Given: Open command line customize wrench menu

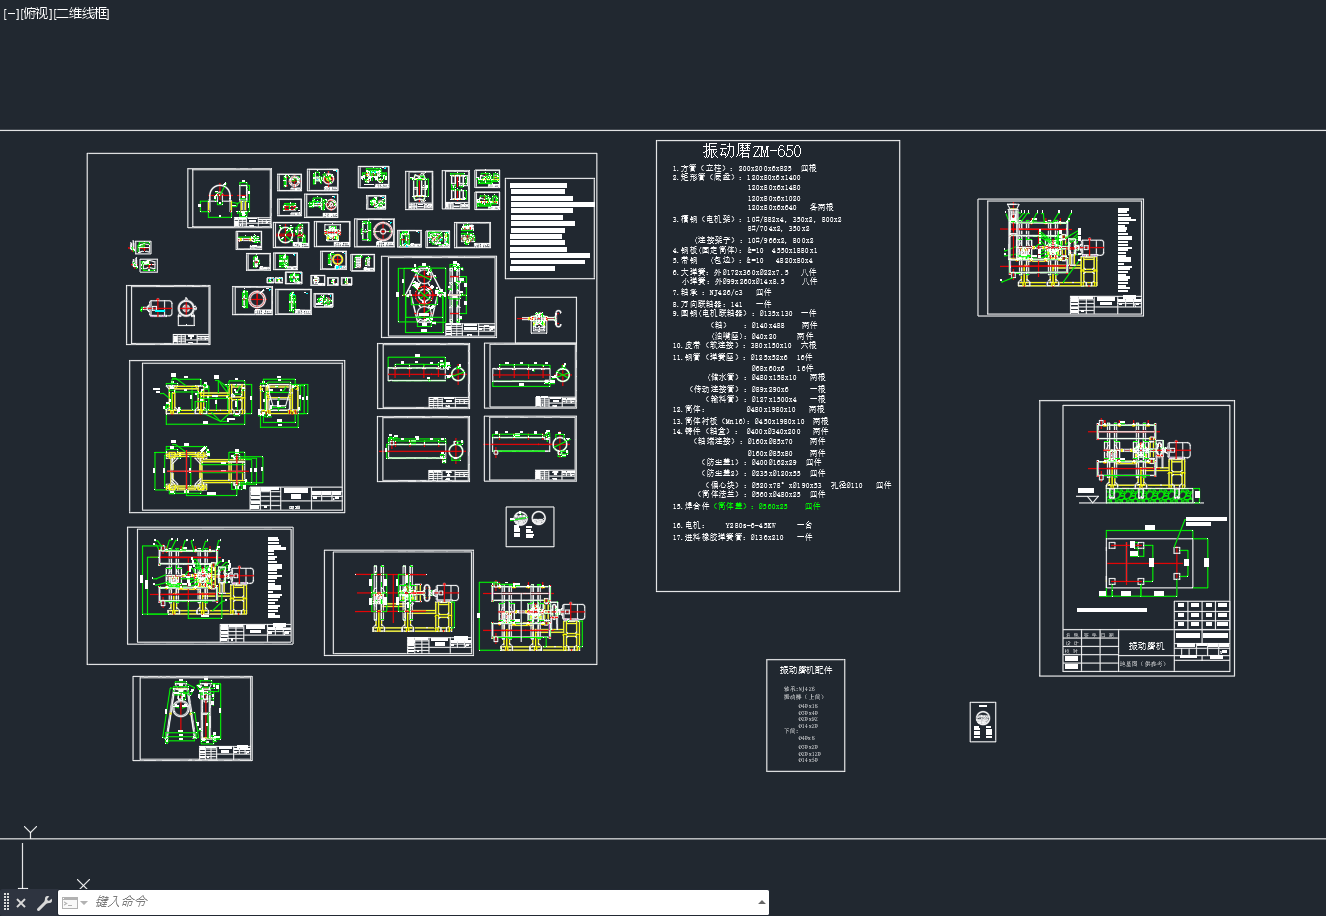Looking at the screenshot, I should pyautogui.click(x=44, y=903).
